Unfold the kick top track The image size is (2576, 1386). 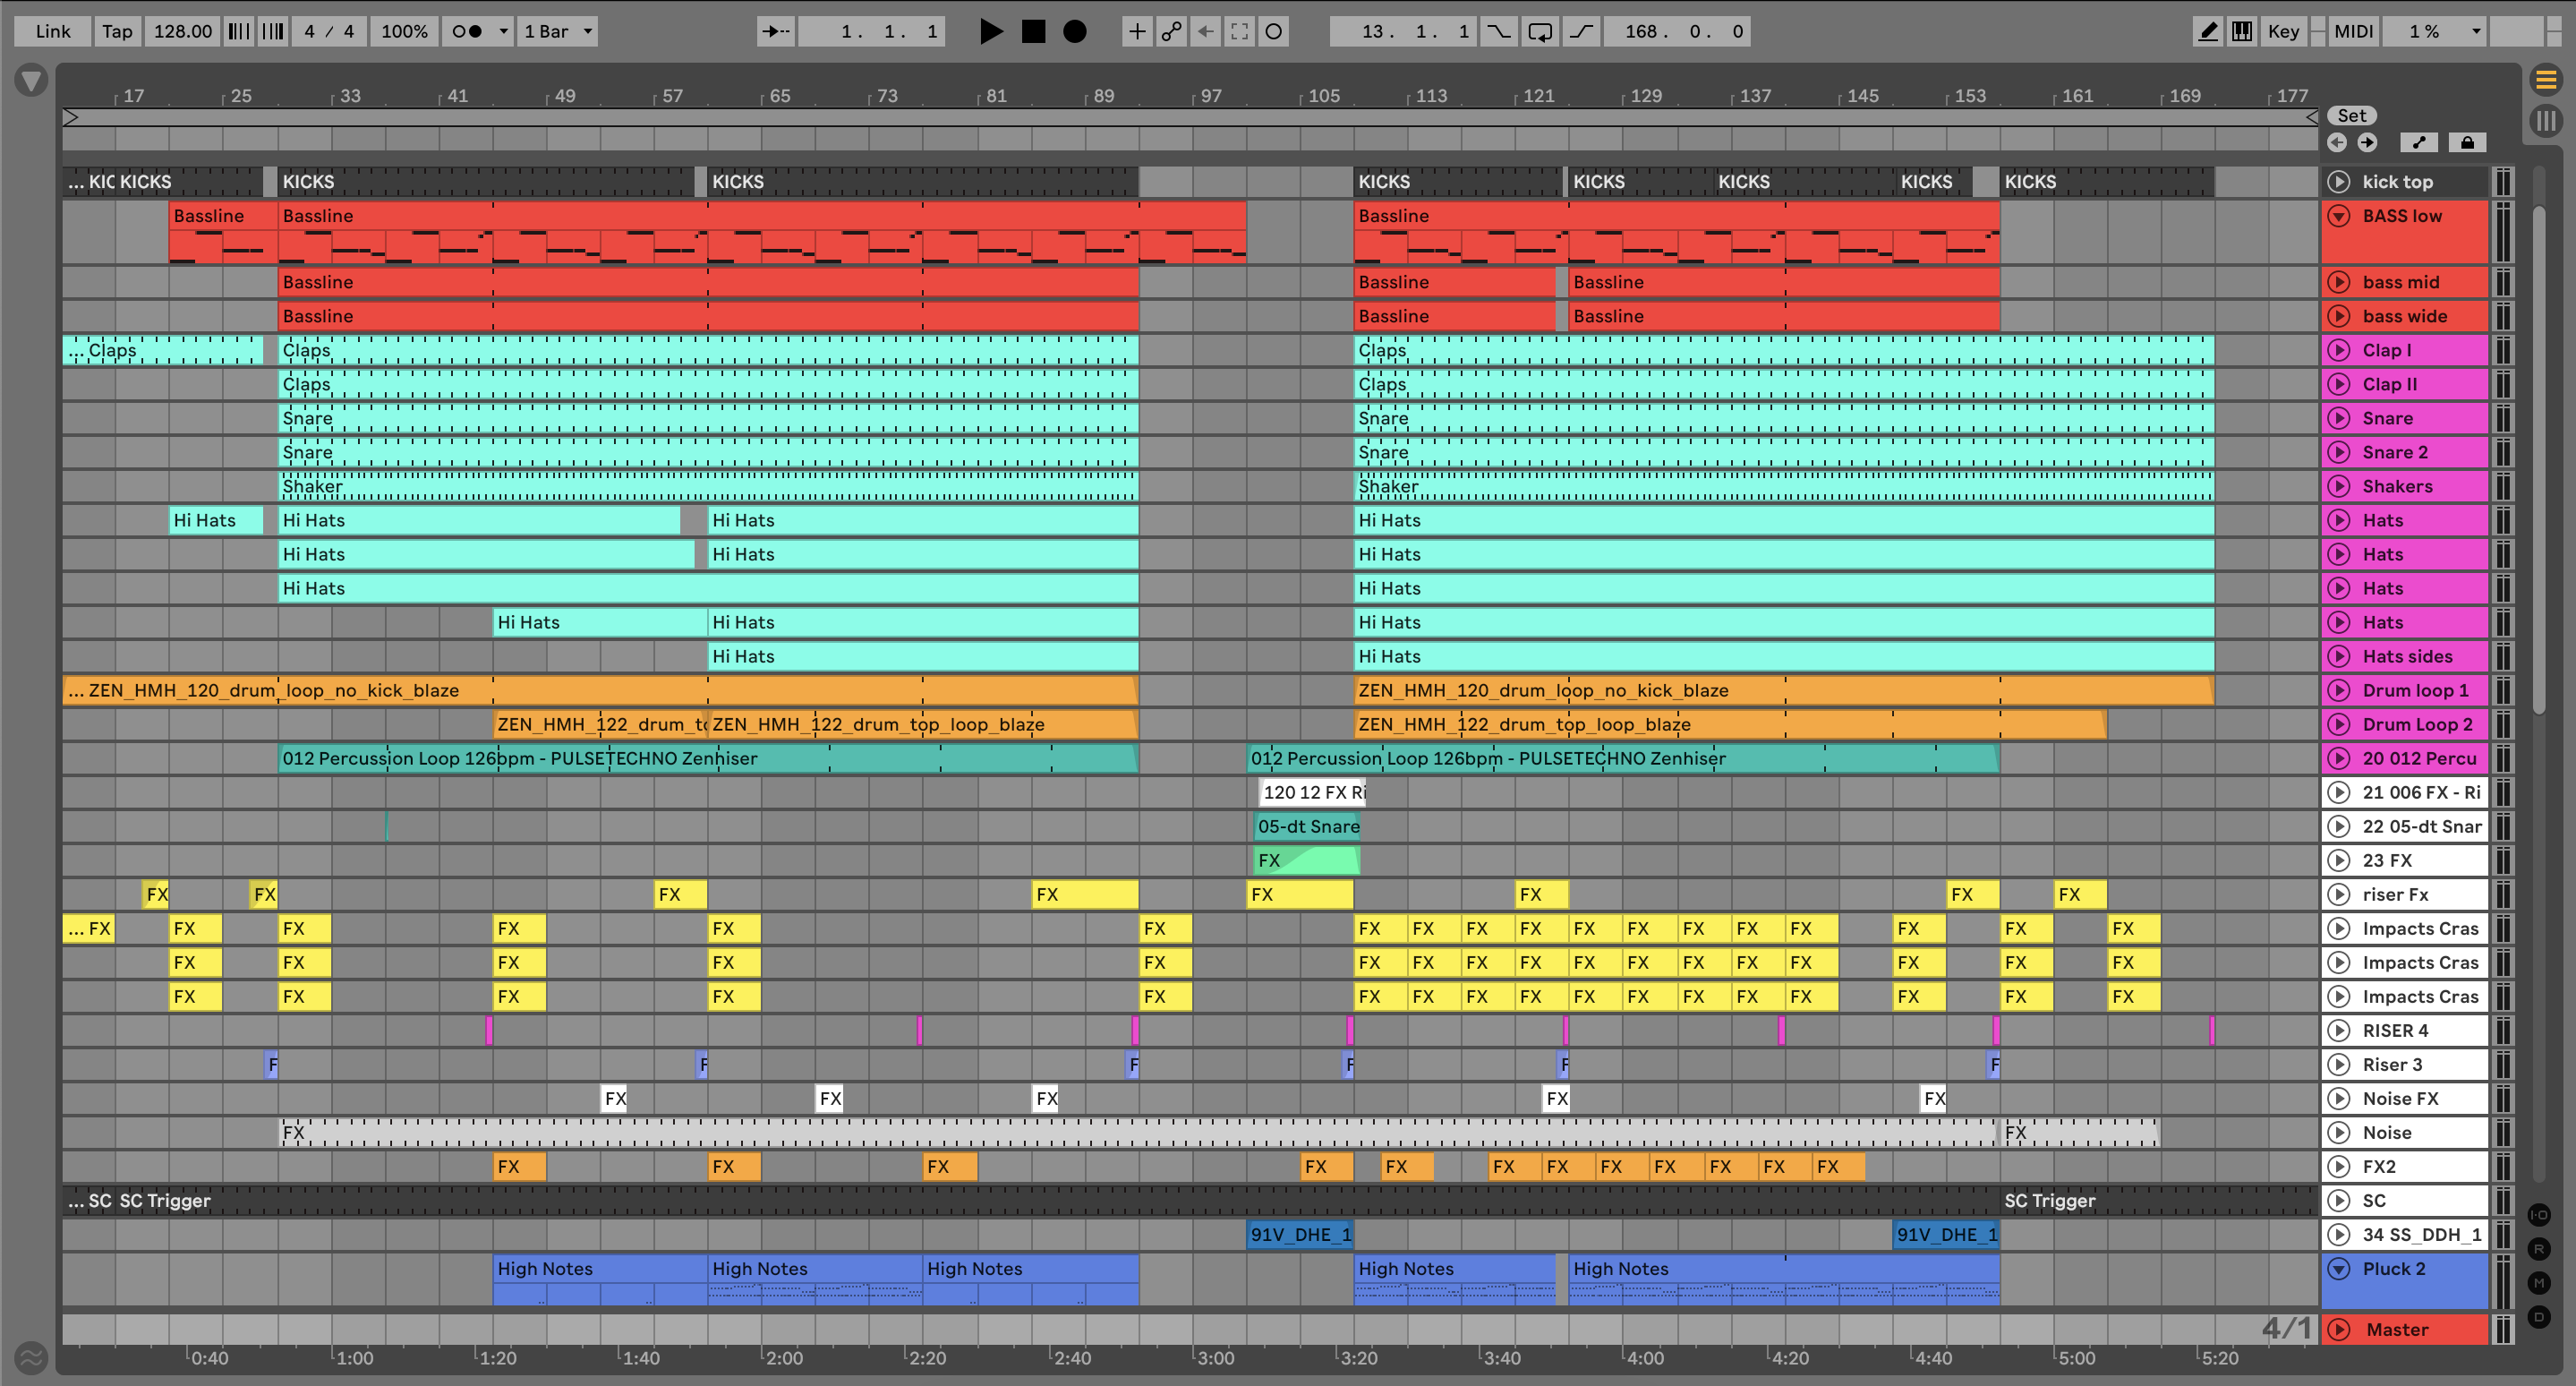(x=2338, y=182)
